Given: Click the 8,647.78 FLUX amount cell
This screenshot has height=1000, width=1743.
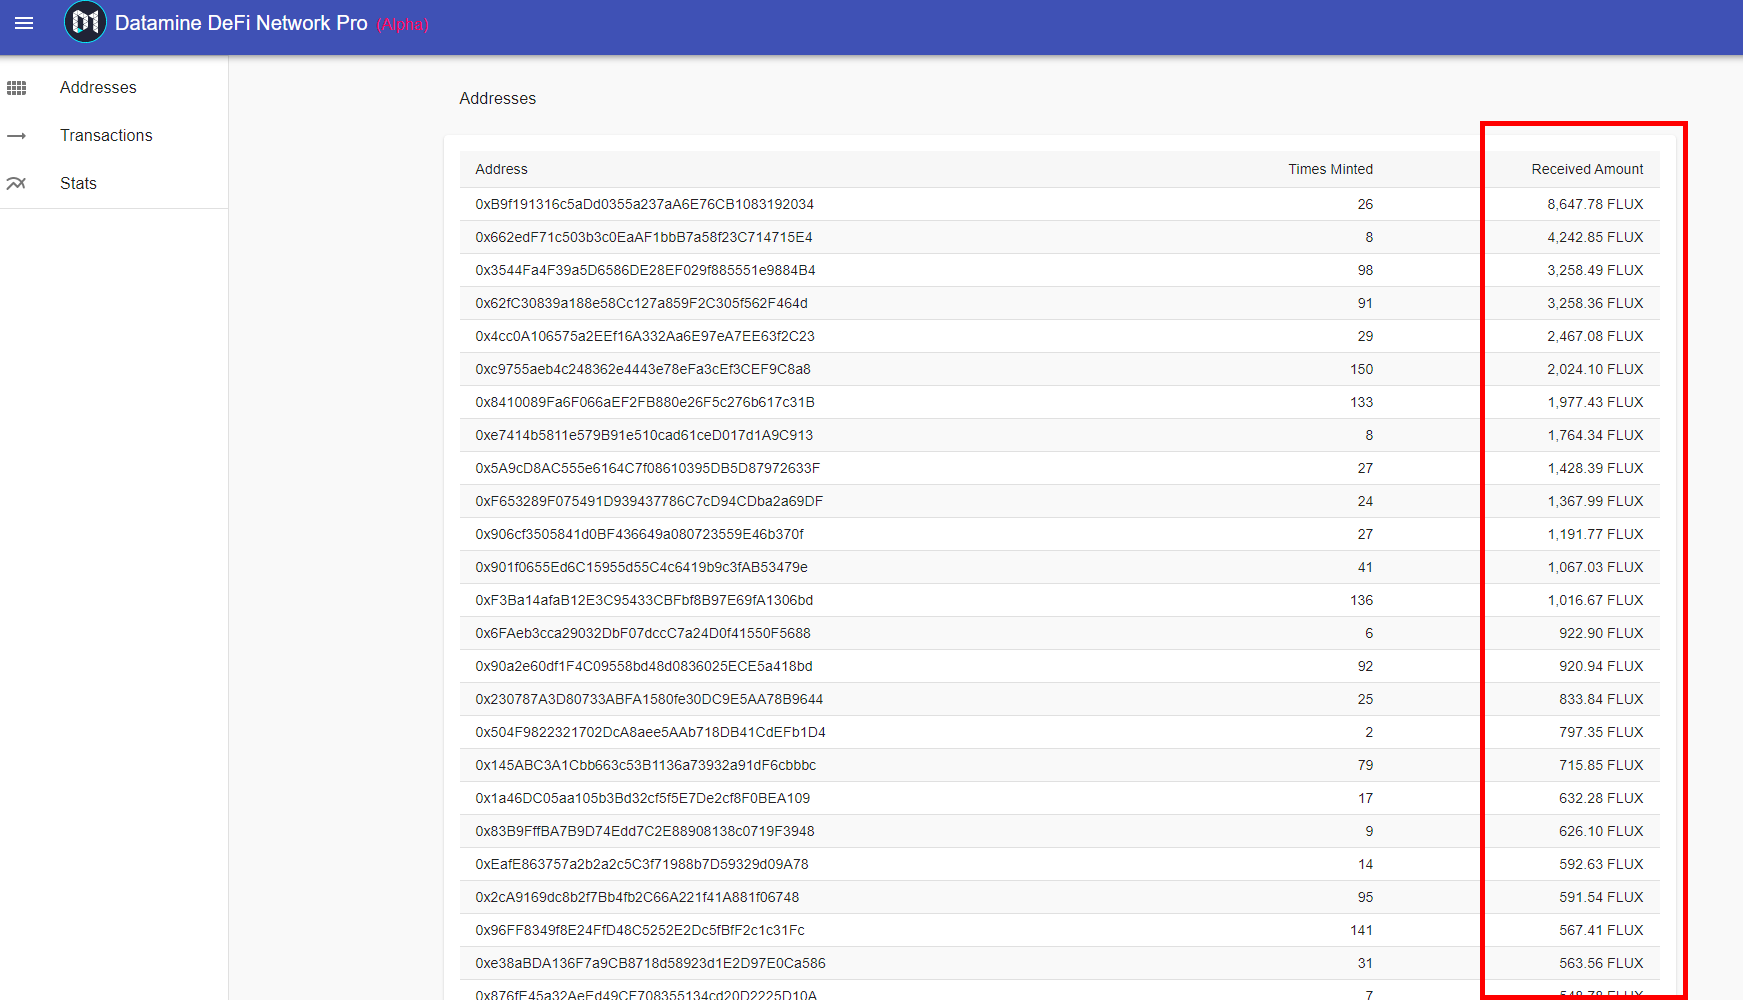Looking at the screenshot, I should (1595, 204).
